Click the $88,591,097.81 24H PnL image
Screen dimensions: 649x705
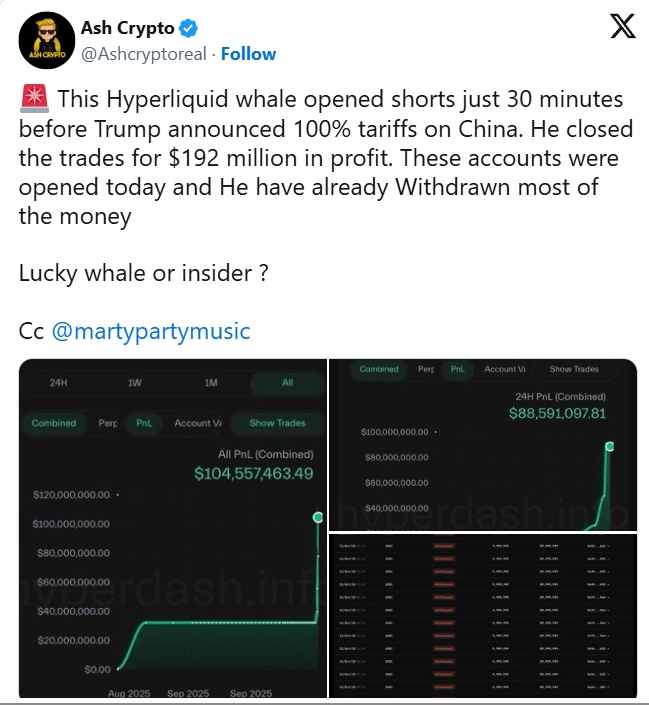(482, 443)
